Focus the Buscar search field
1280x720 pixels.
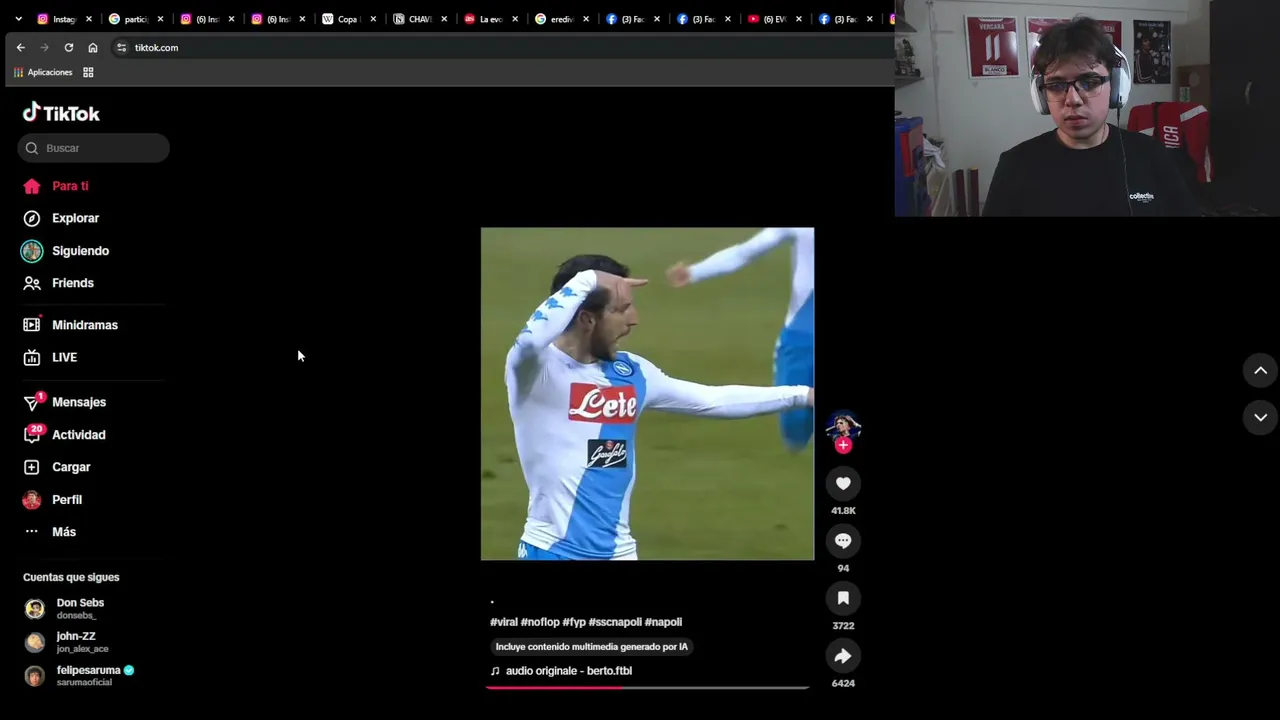pyautogui.click(x=94, y=148)
